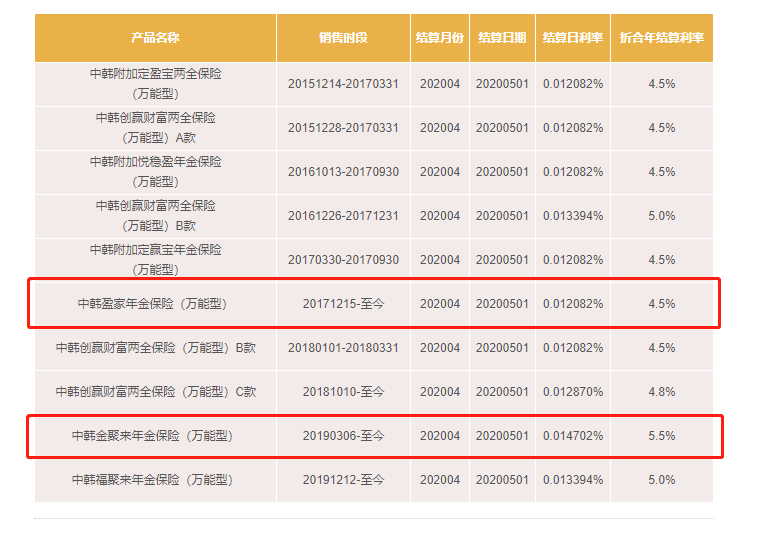Select product 中韩福聚来年金保险（万能型）
The height and width of the screenshot is (536, 758).
[x=155, y=479]
